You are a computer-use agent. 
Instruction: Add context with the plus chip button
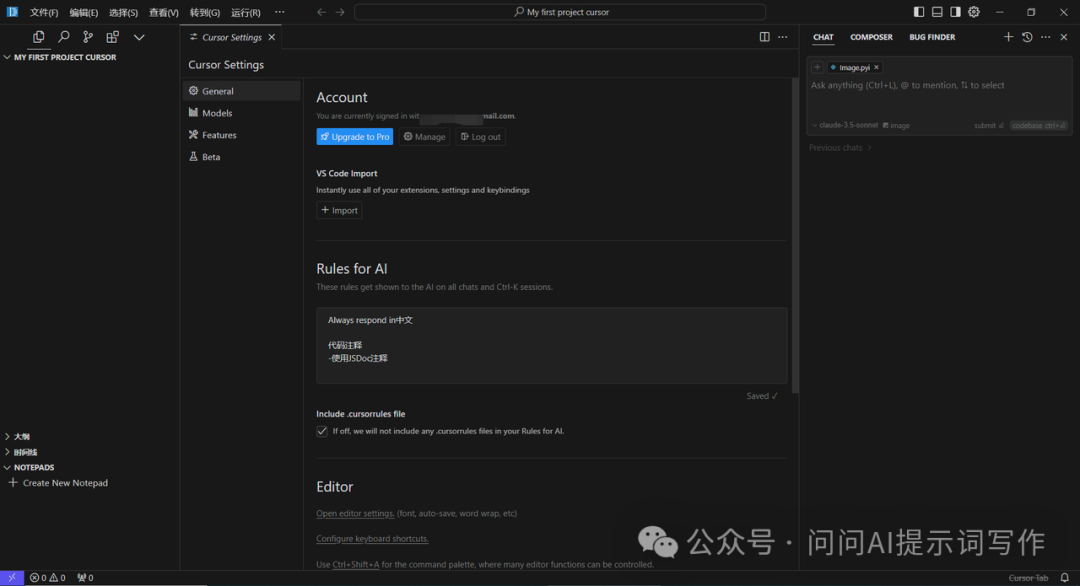tap(817, 67)
